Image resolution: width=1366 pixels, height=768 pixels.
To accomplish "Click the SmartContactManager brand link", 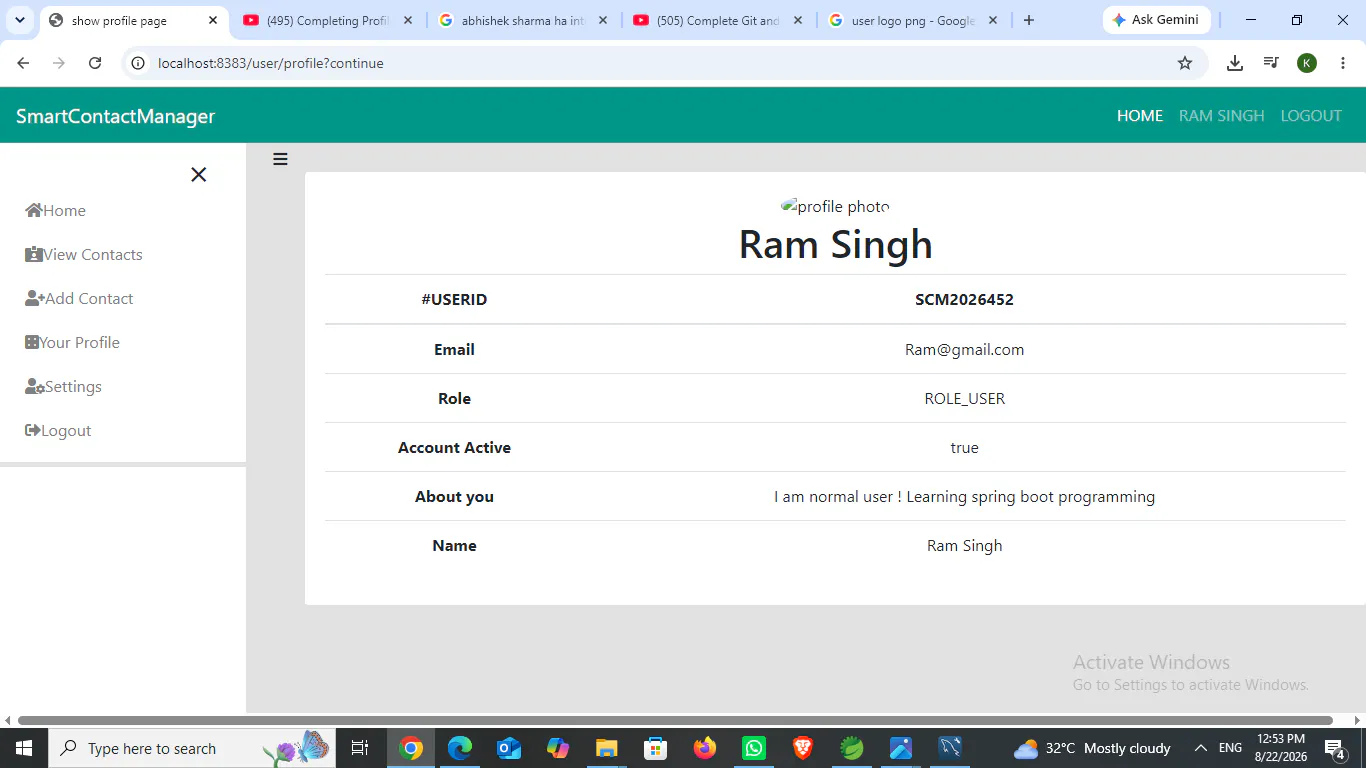I will (116, 116).
